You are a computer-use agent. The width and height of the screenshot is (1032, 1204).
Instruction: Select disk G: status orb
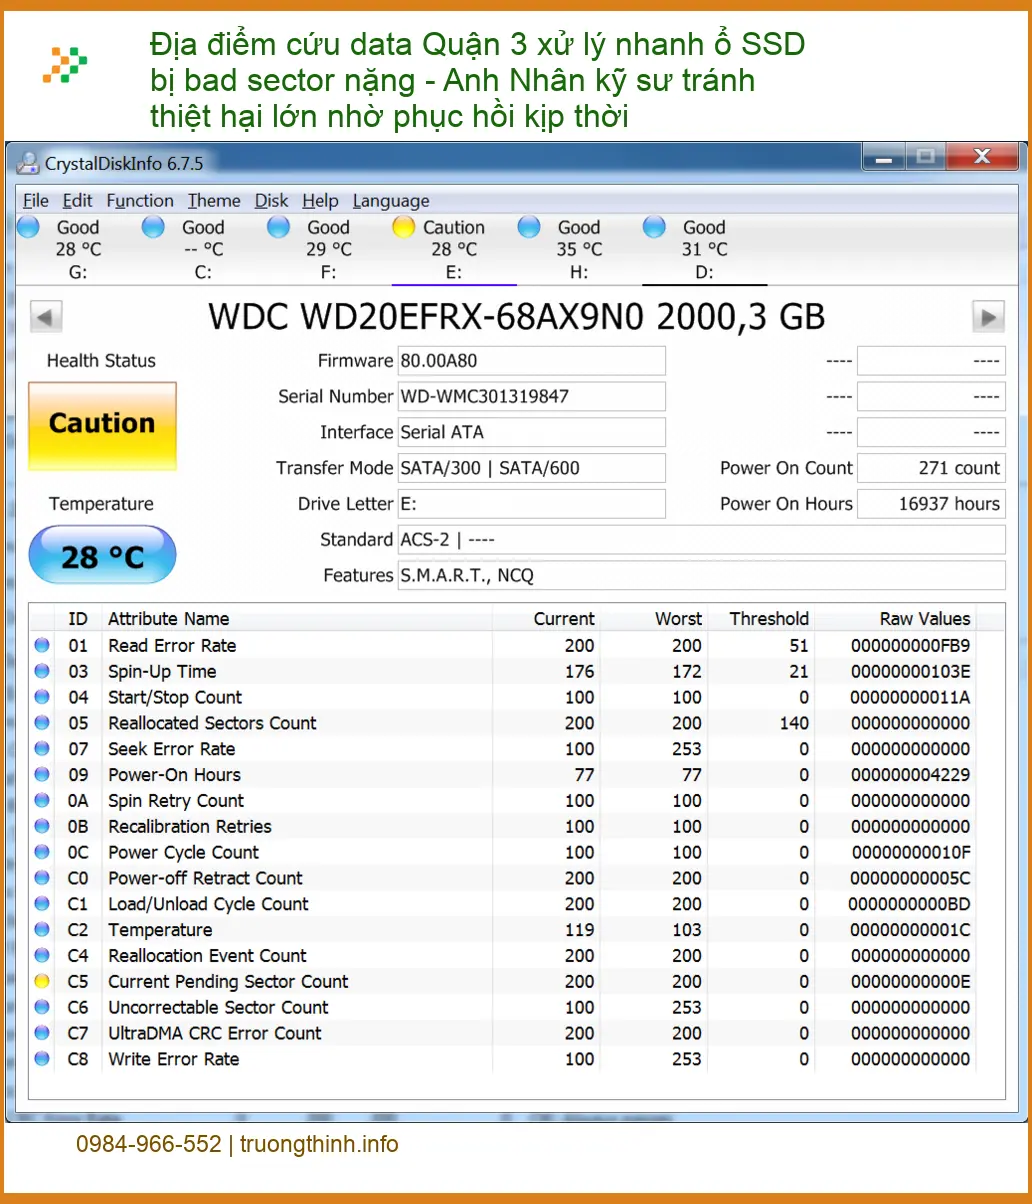click(x=29, y=227)
